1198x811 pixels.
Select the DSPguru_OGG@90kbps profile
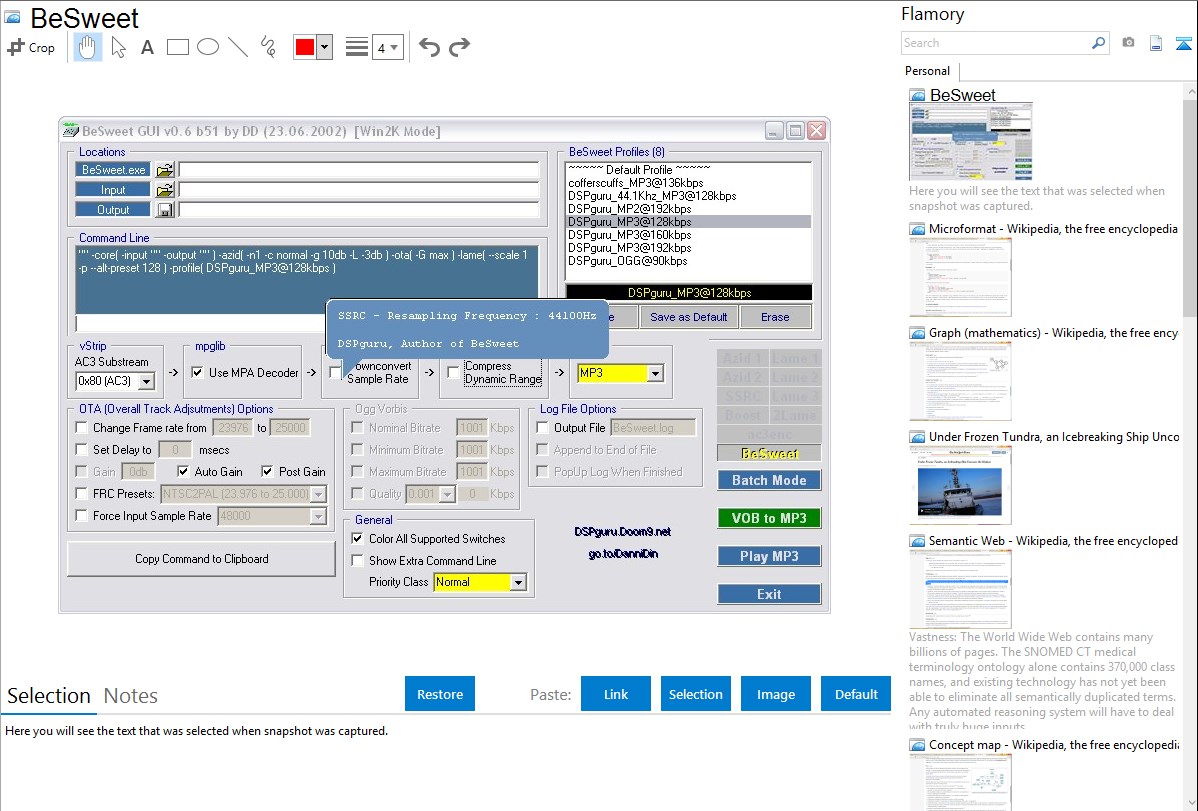click(627, 261)
